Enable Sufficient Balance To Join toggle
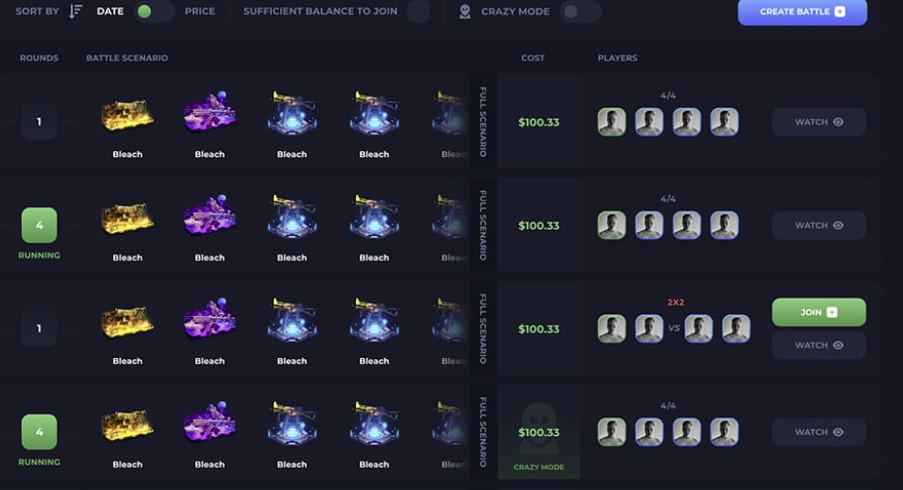Viewport: 903px width, 490px height. (419, 12)
